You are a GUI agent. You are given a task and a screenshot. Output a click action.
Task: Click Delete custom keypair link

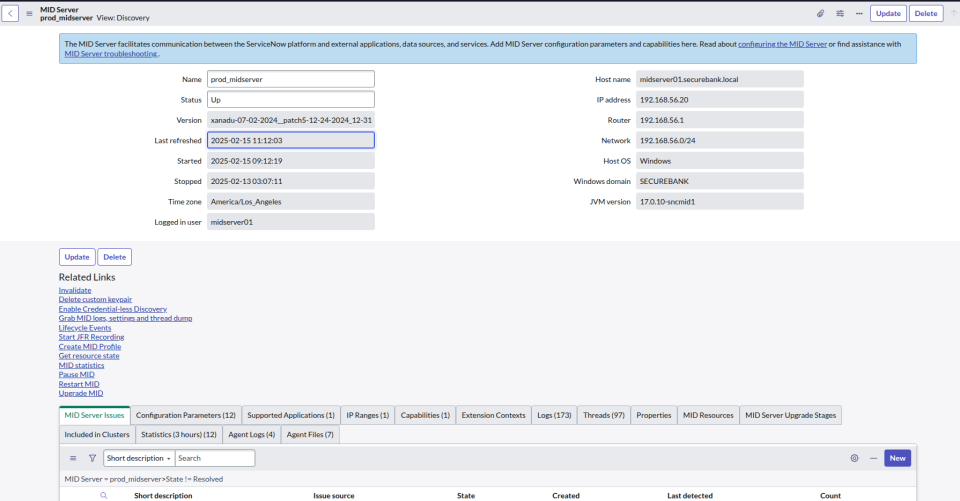click(x=95, y=299)
